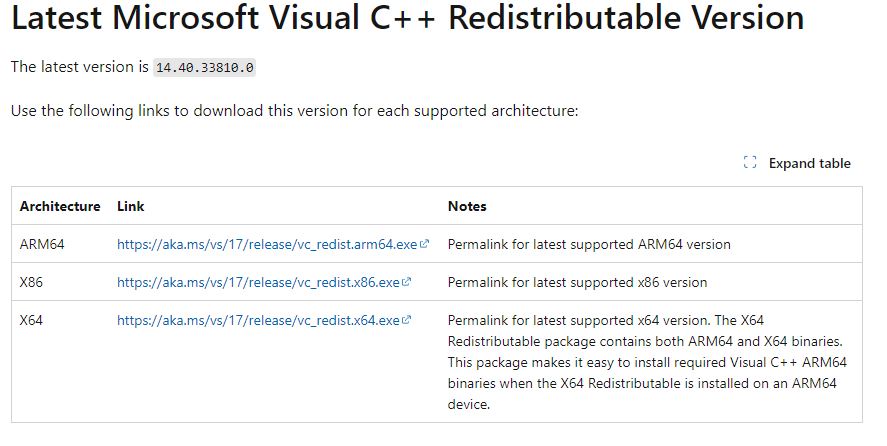This screenshot has height=446, width=887.
Task: Open the vc_redist.x64.exe download link
Action: point(258,320)
